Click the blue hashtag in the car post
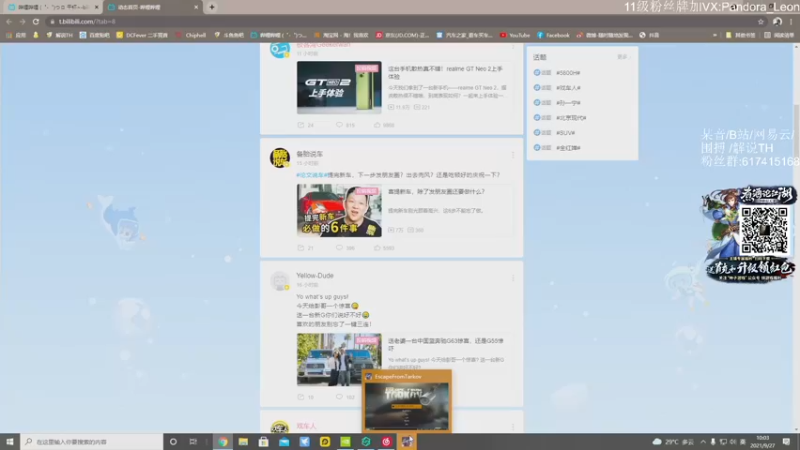 coord(312,175)
